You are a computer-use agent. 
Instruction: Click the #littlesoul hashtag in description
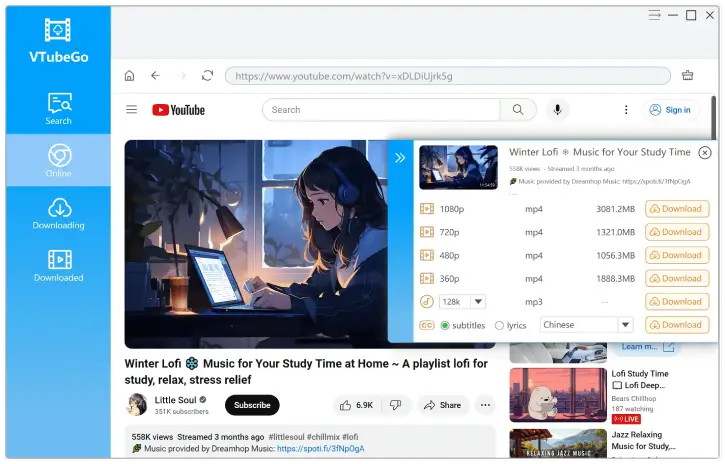click(x=286, y=437)
